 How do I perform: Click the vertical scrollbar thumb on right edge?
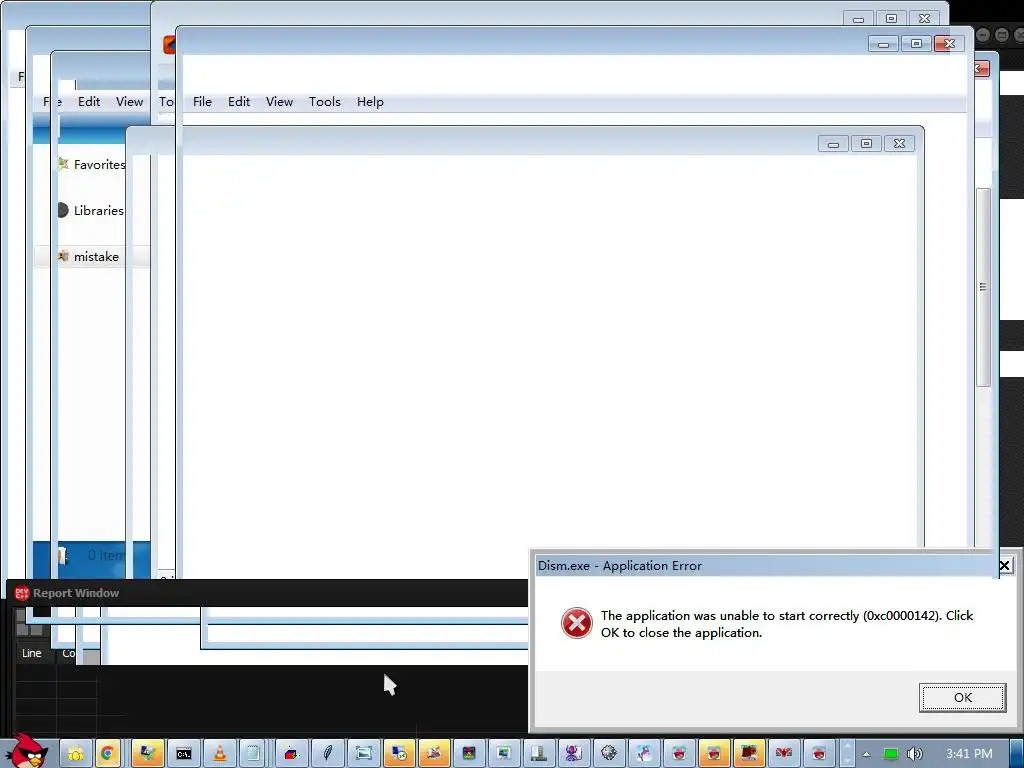pos(983,287)
